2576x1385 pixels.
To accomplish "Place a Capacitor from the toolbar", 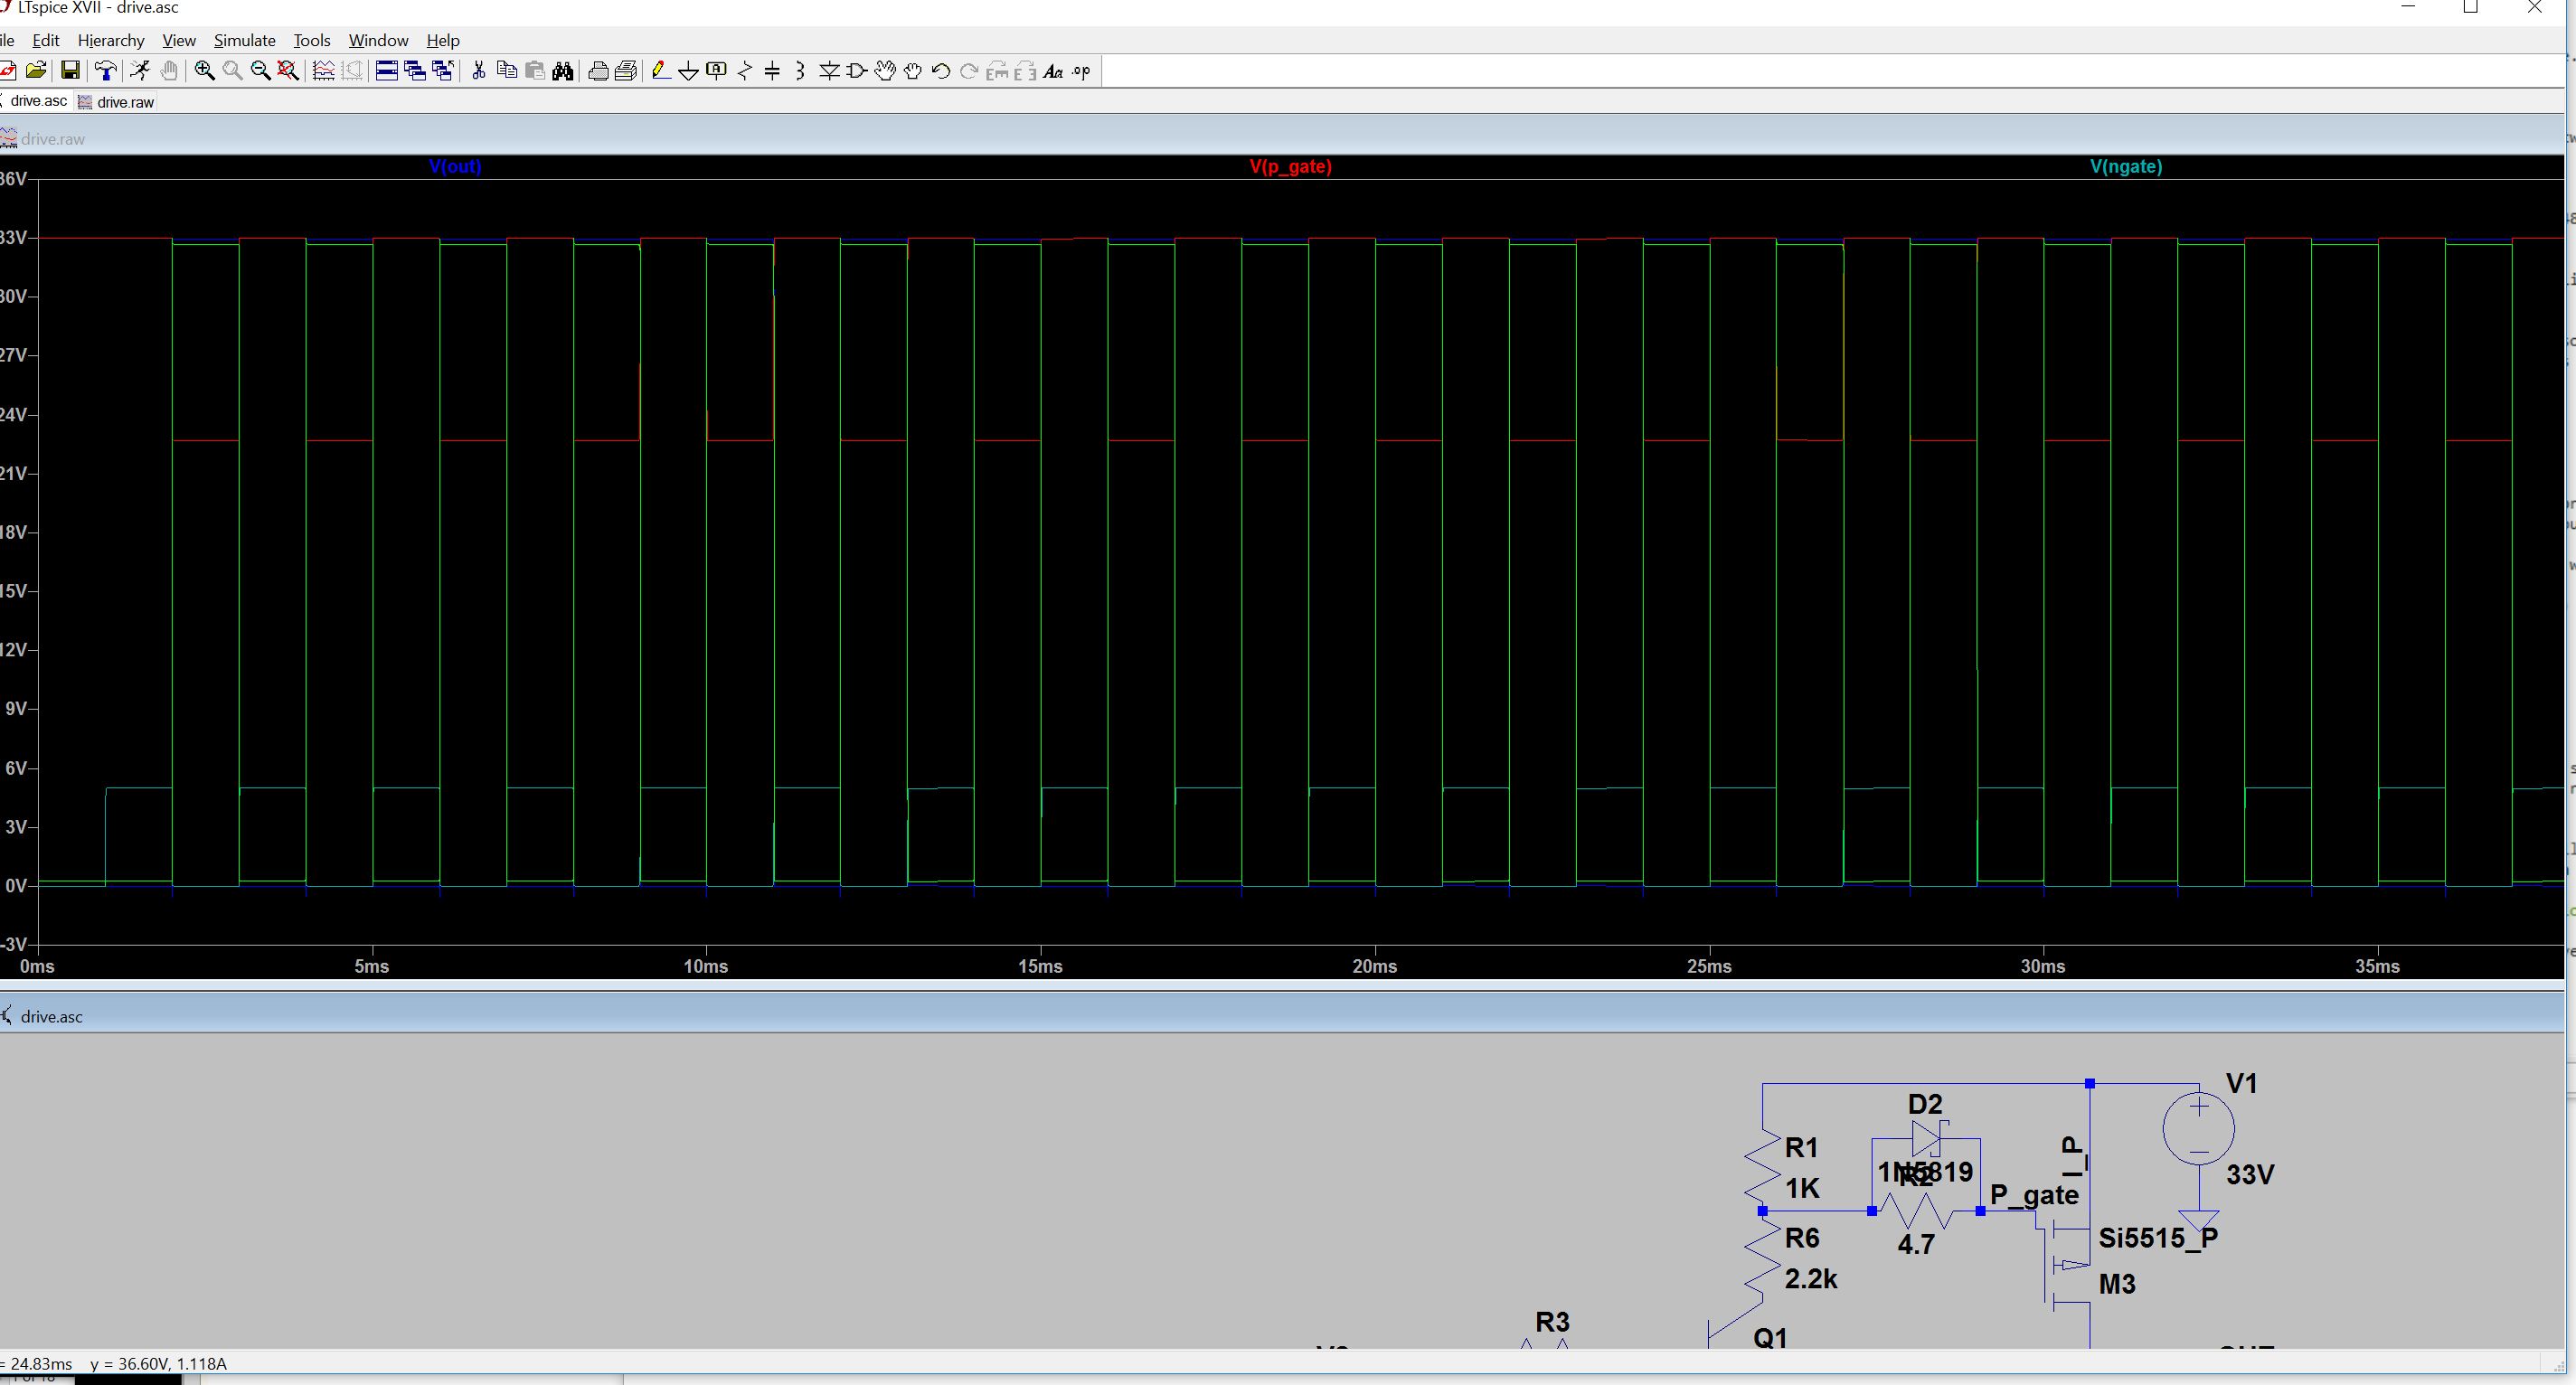I will click(772, 70).
